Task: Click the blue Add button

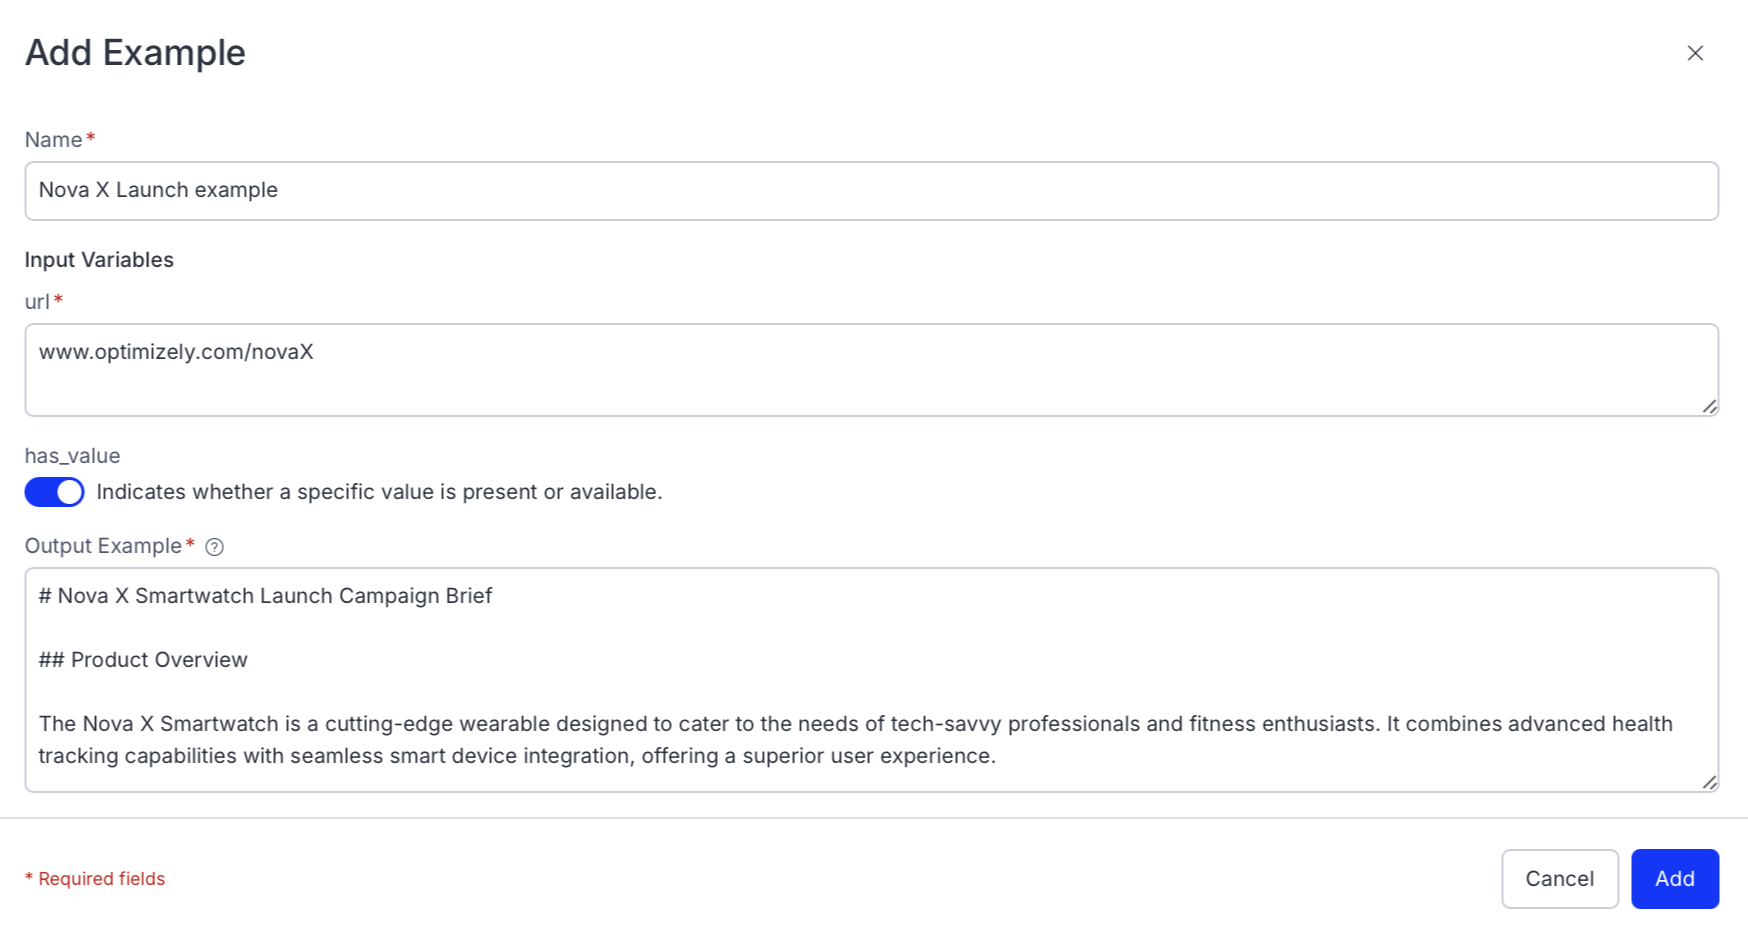Action: (1674, 879)
